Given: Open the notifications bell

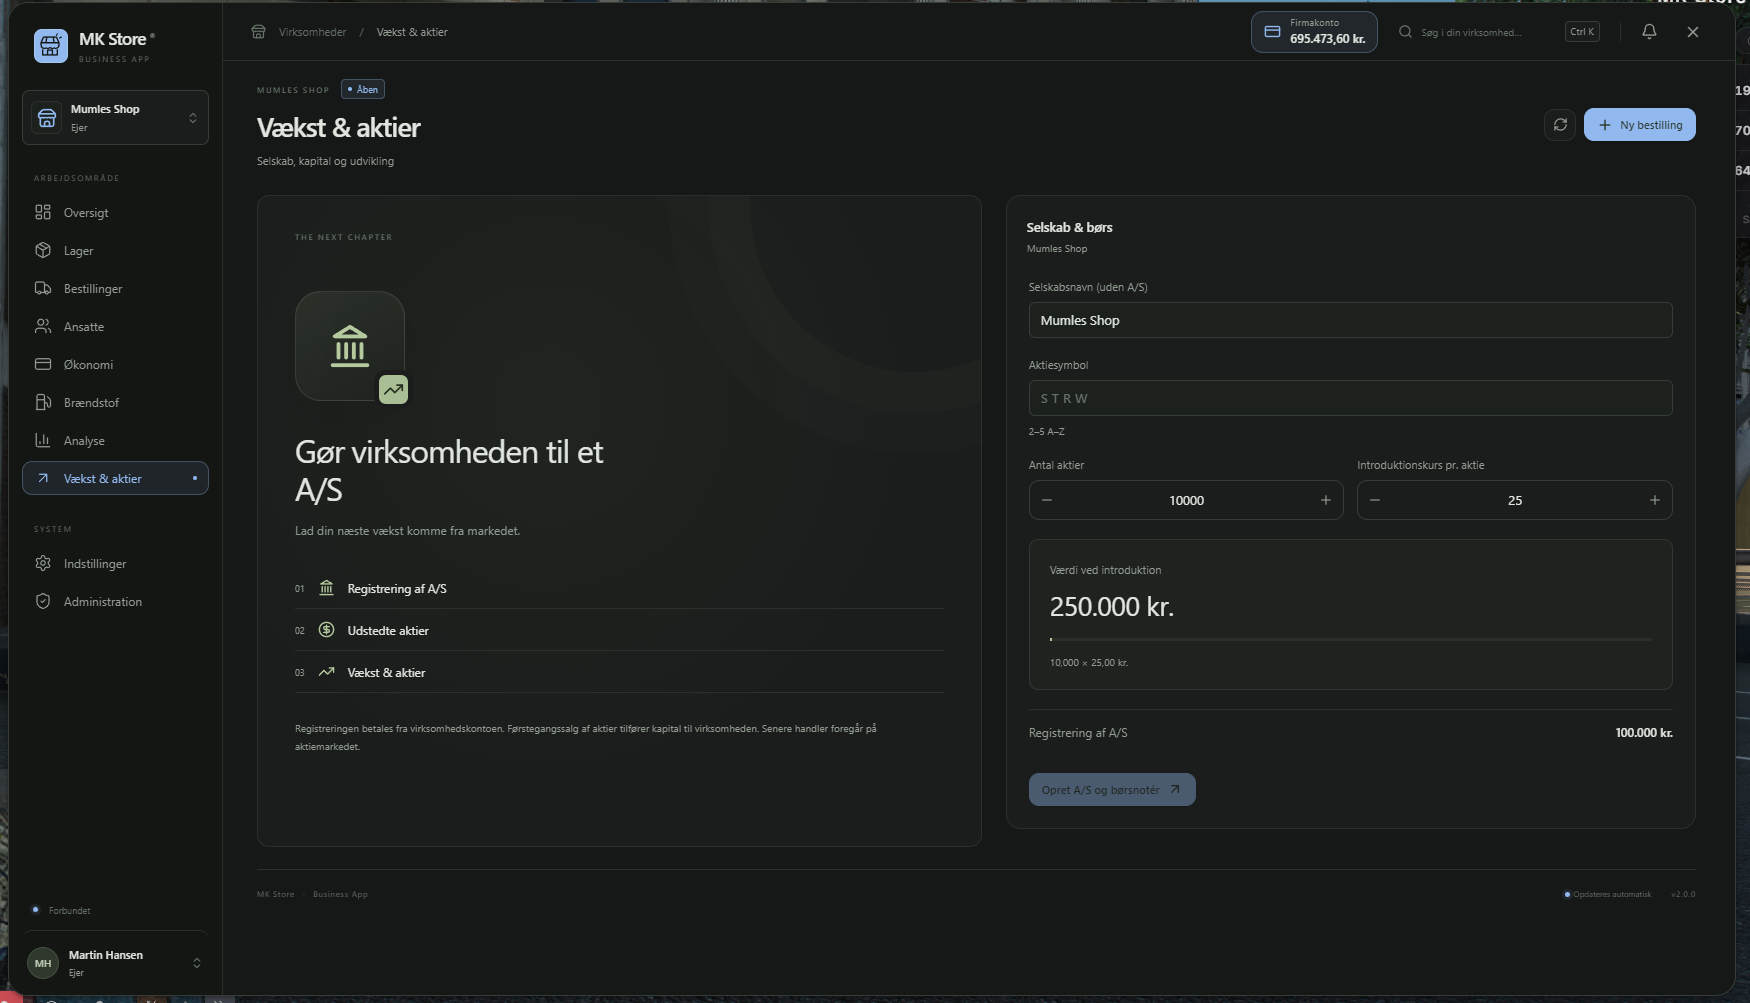Looking at the screenshot, I should click(x=1649, y=32).
